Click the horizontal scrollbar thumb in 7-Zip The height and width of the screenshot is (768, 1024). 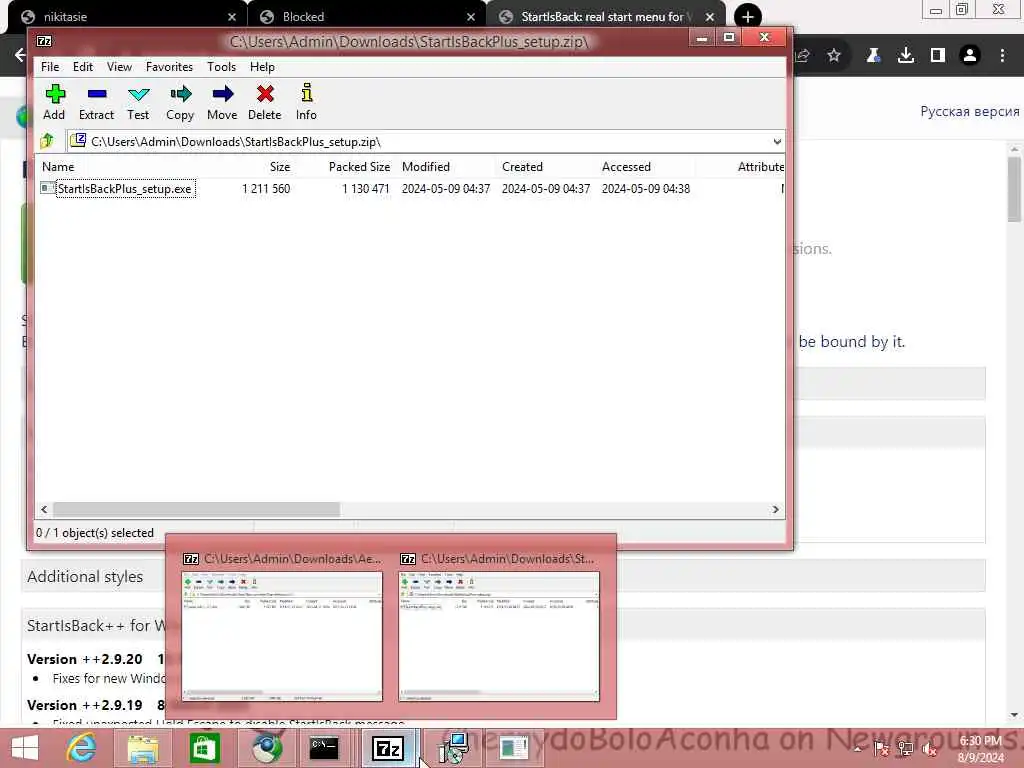pyautogui.click(x=196, y=509)
